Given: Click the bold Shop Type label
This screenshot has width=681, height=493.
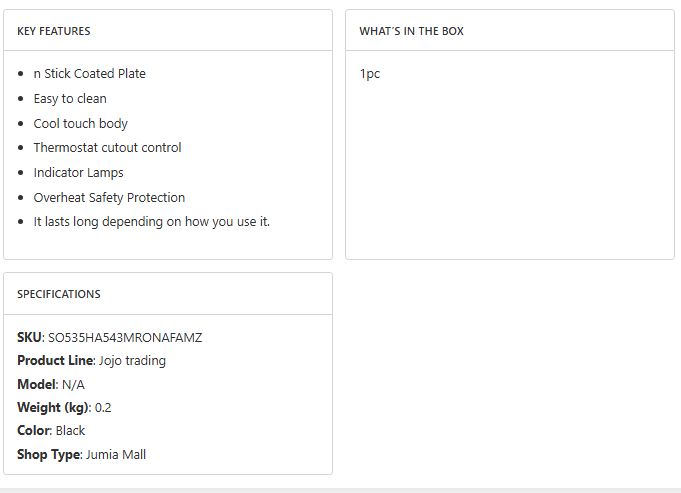Looking at the screenshot, I should (50, 454).
